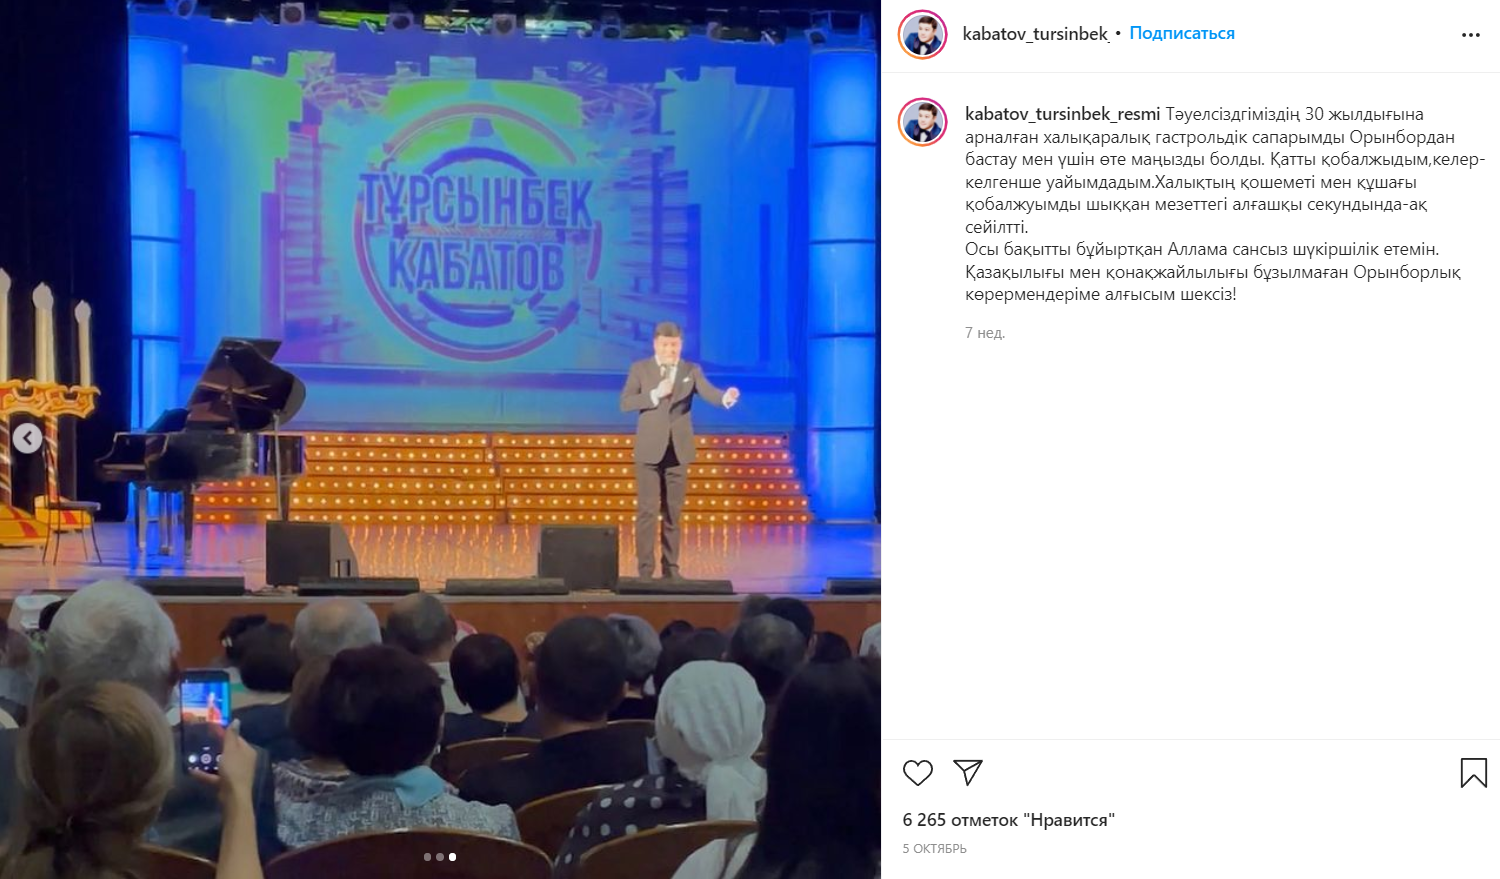Click the "7 нед." caption timestamp
This screenshot has width=1500, height=879.
[x=984, y=333]
